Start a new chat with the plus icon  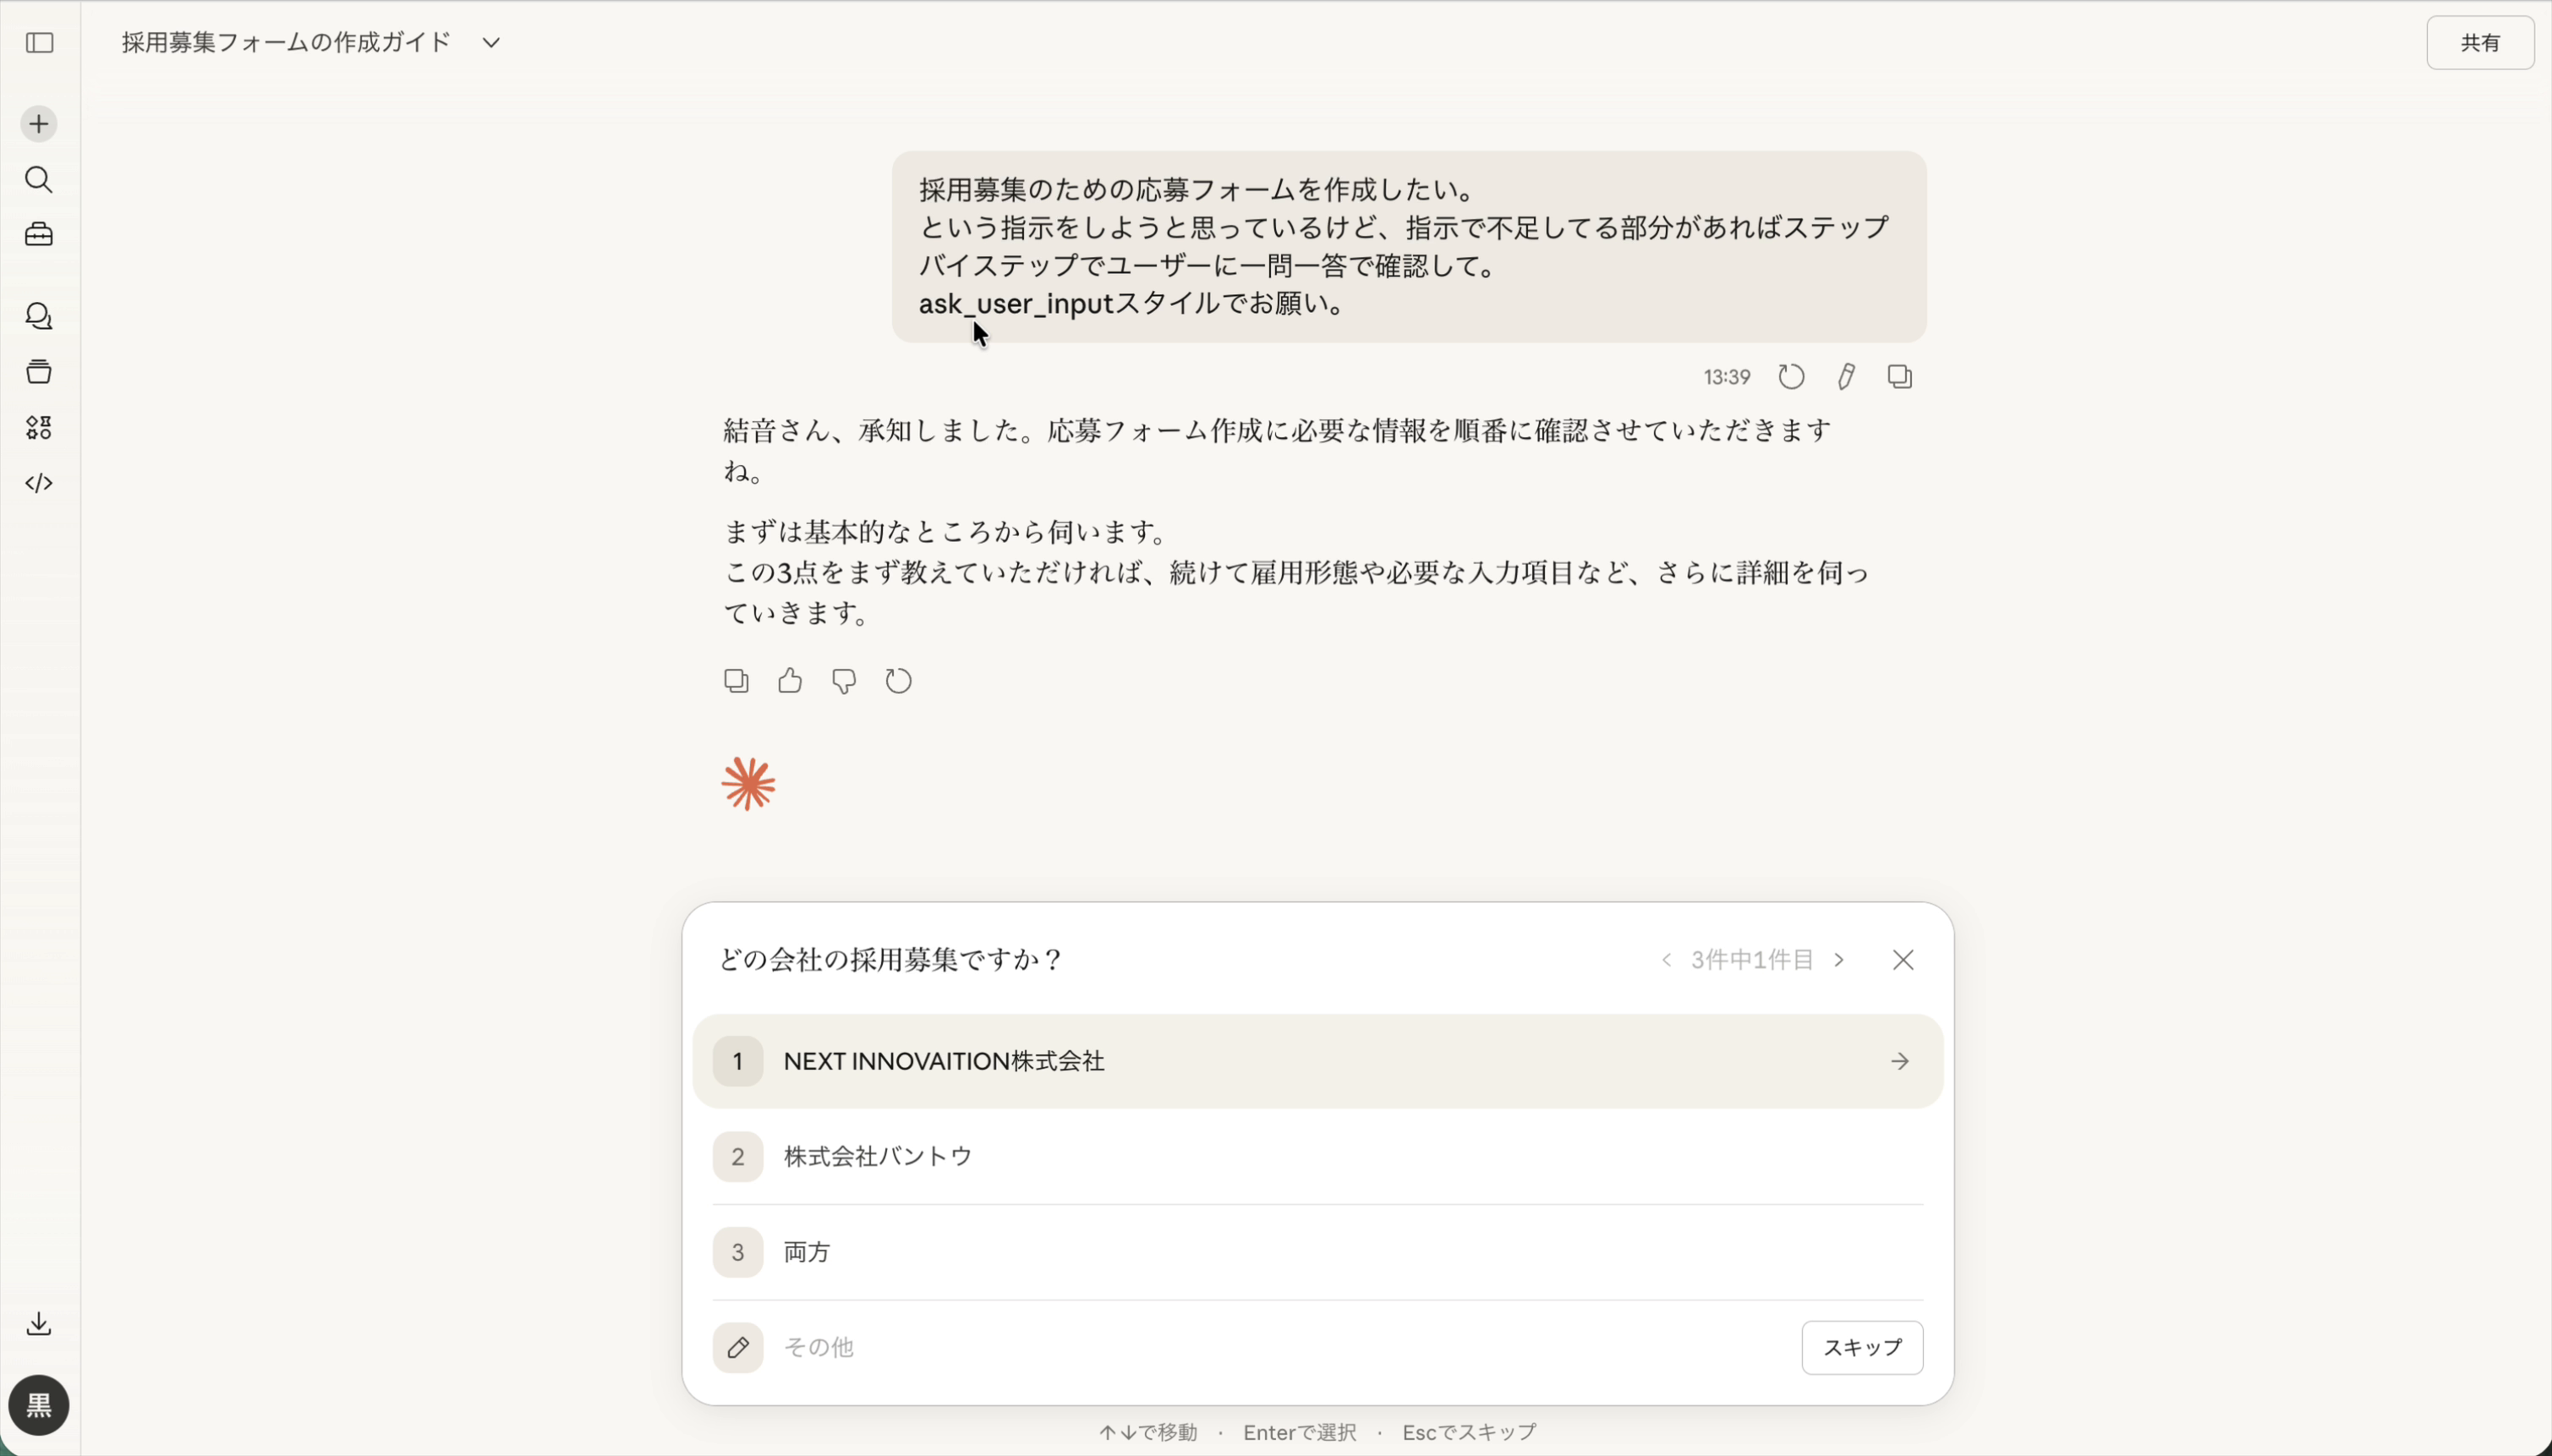(x=39, y=123)
